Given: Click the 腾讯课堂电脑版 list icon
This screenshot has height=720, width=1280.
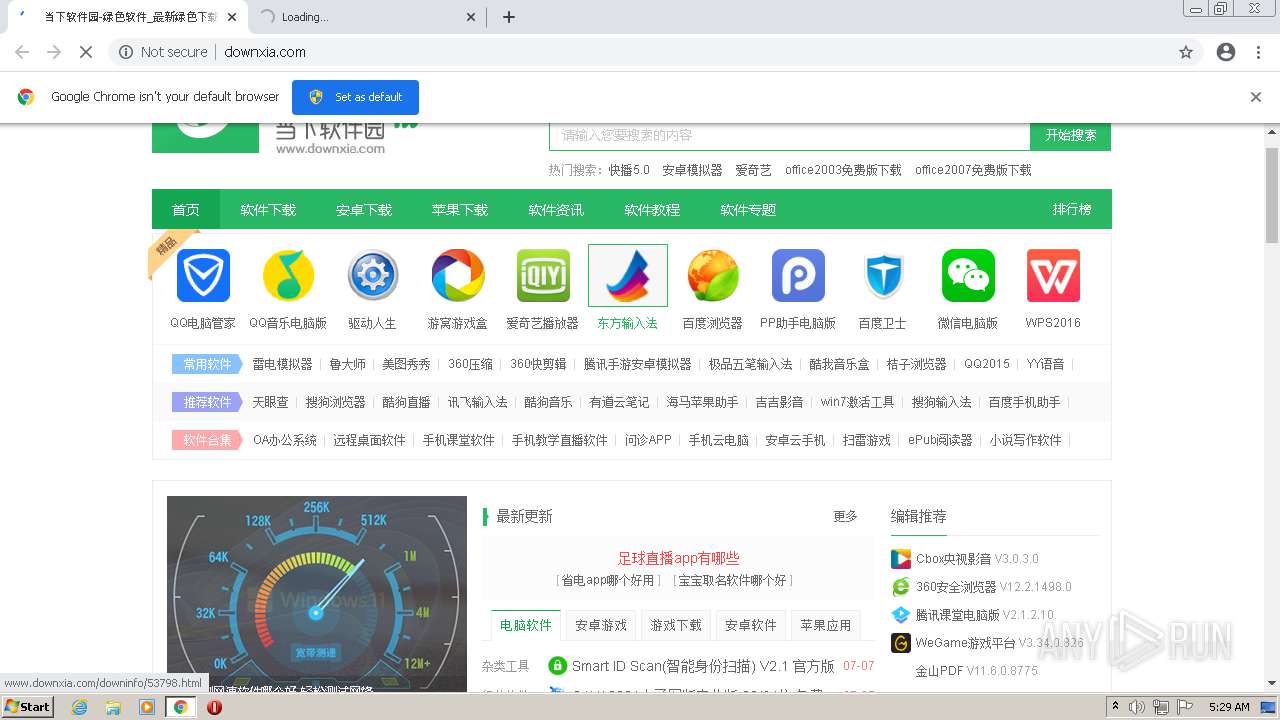Looking at the screenshot, I should click(902, 615).
